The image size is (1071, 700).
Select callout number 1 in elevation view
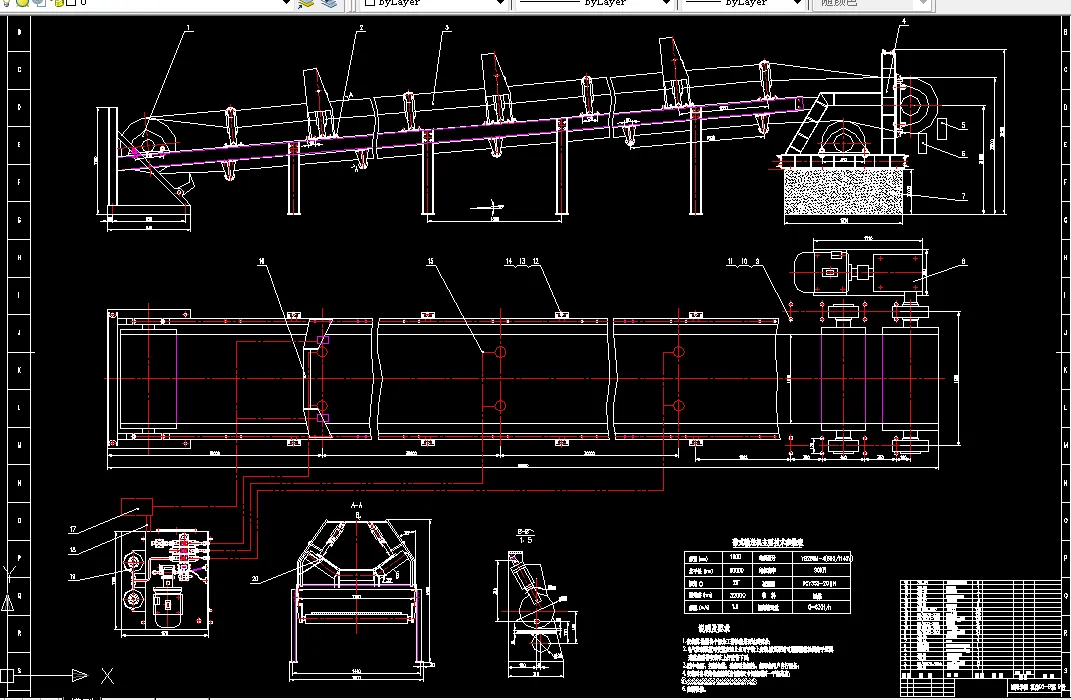189,29
